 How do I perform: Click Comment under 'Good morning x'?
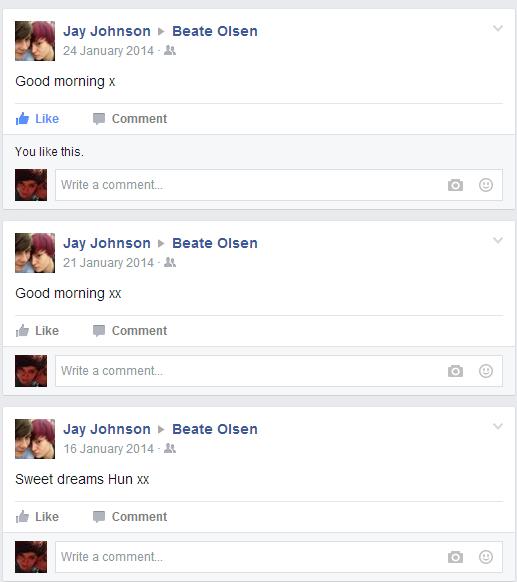(130, 119)
